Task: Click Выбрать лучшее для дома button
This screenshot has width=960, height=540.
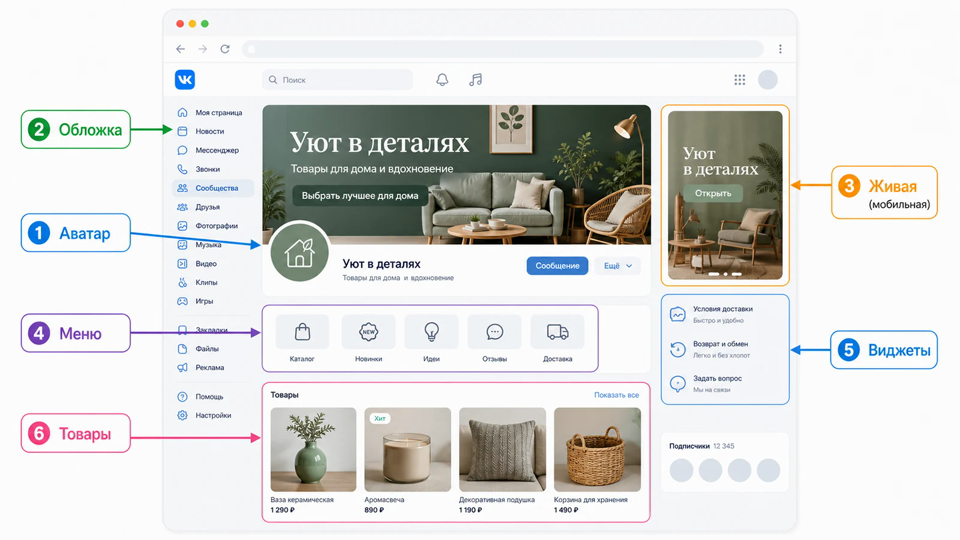Action: 360,196
